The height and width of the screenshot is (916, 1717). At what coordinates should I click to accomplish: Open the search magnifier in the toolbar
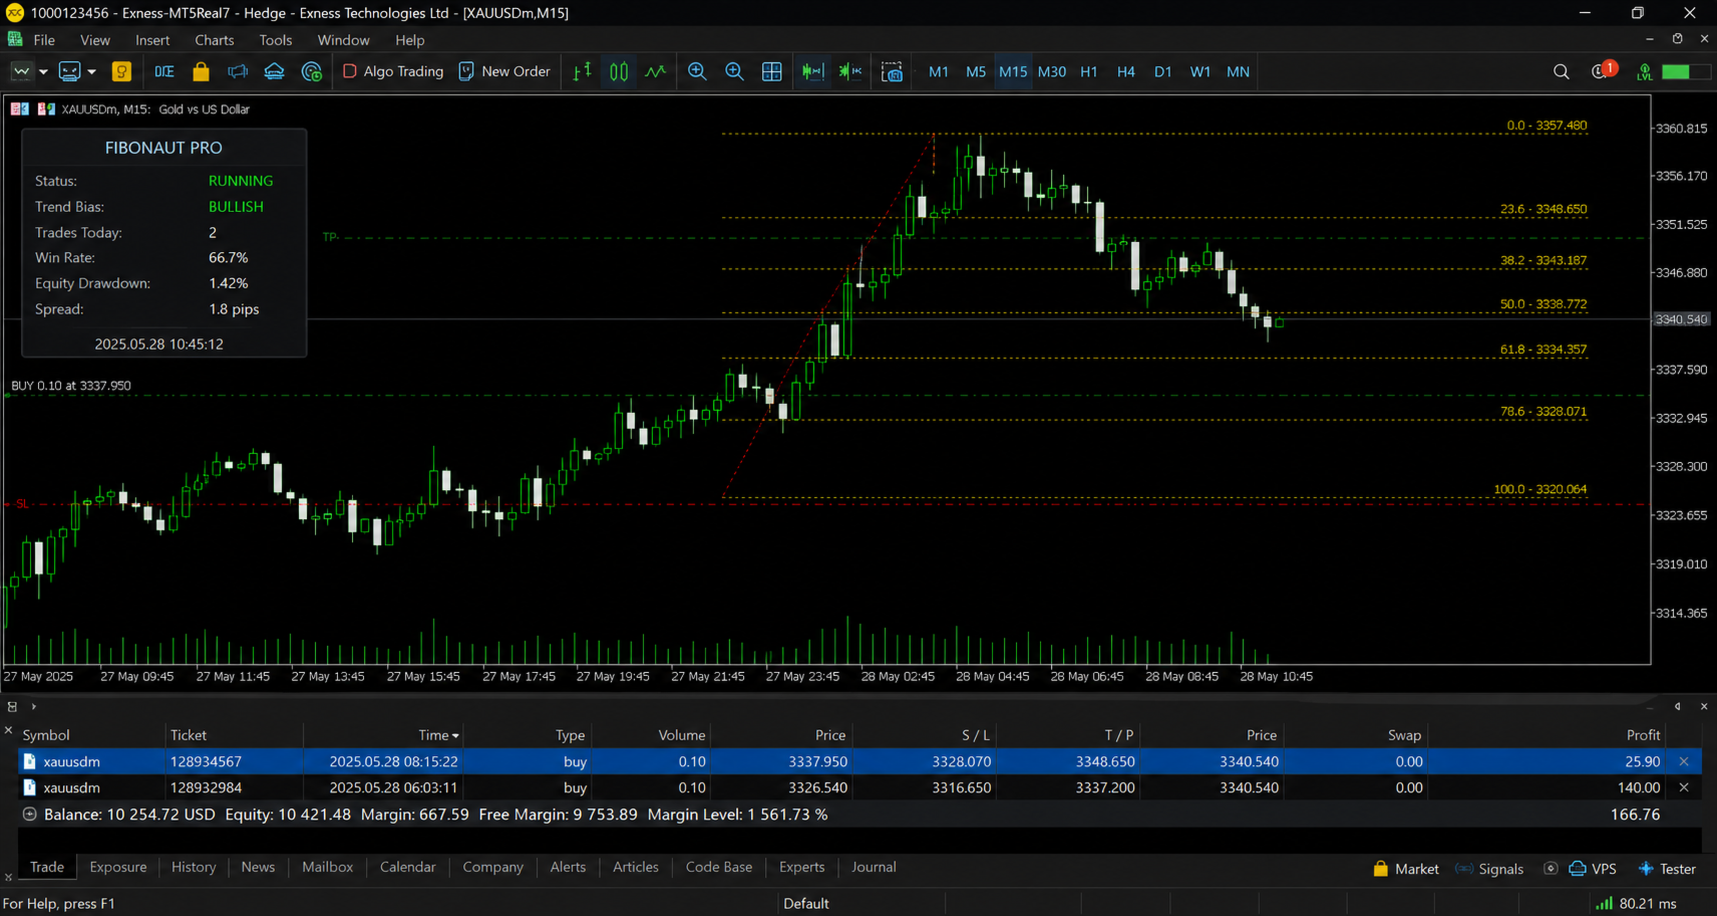(x=1561, y=72)
